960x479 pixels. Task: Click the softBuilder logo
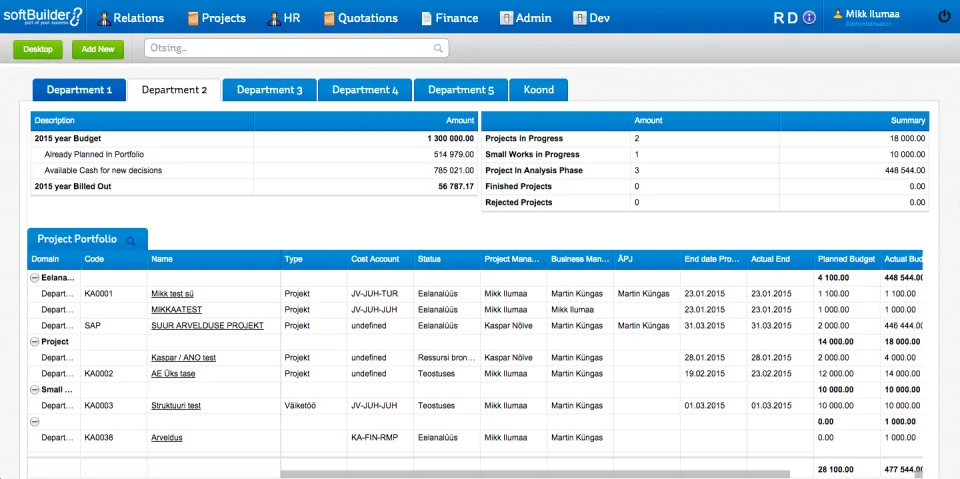point(42,17)
